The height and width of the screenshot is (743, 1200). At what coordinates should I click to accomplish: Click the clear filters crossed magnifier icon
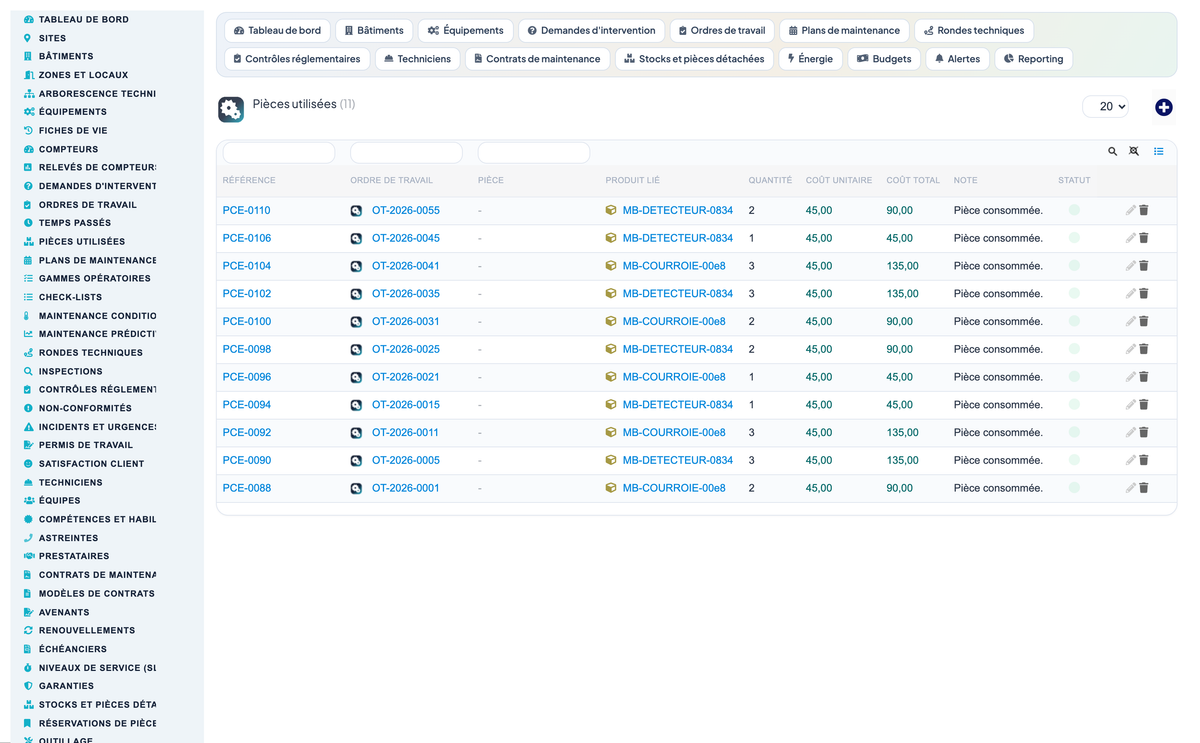tap(1134, 152)
